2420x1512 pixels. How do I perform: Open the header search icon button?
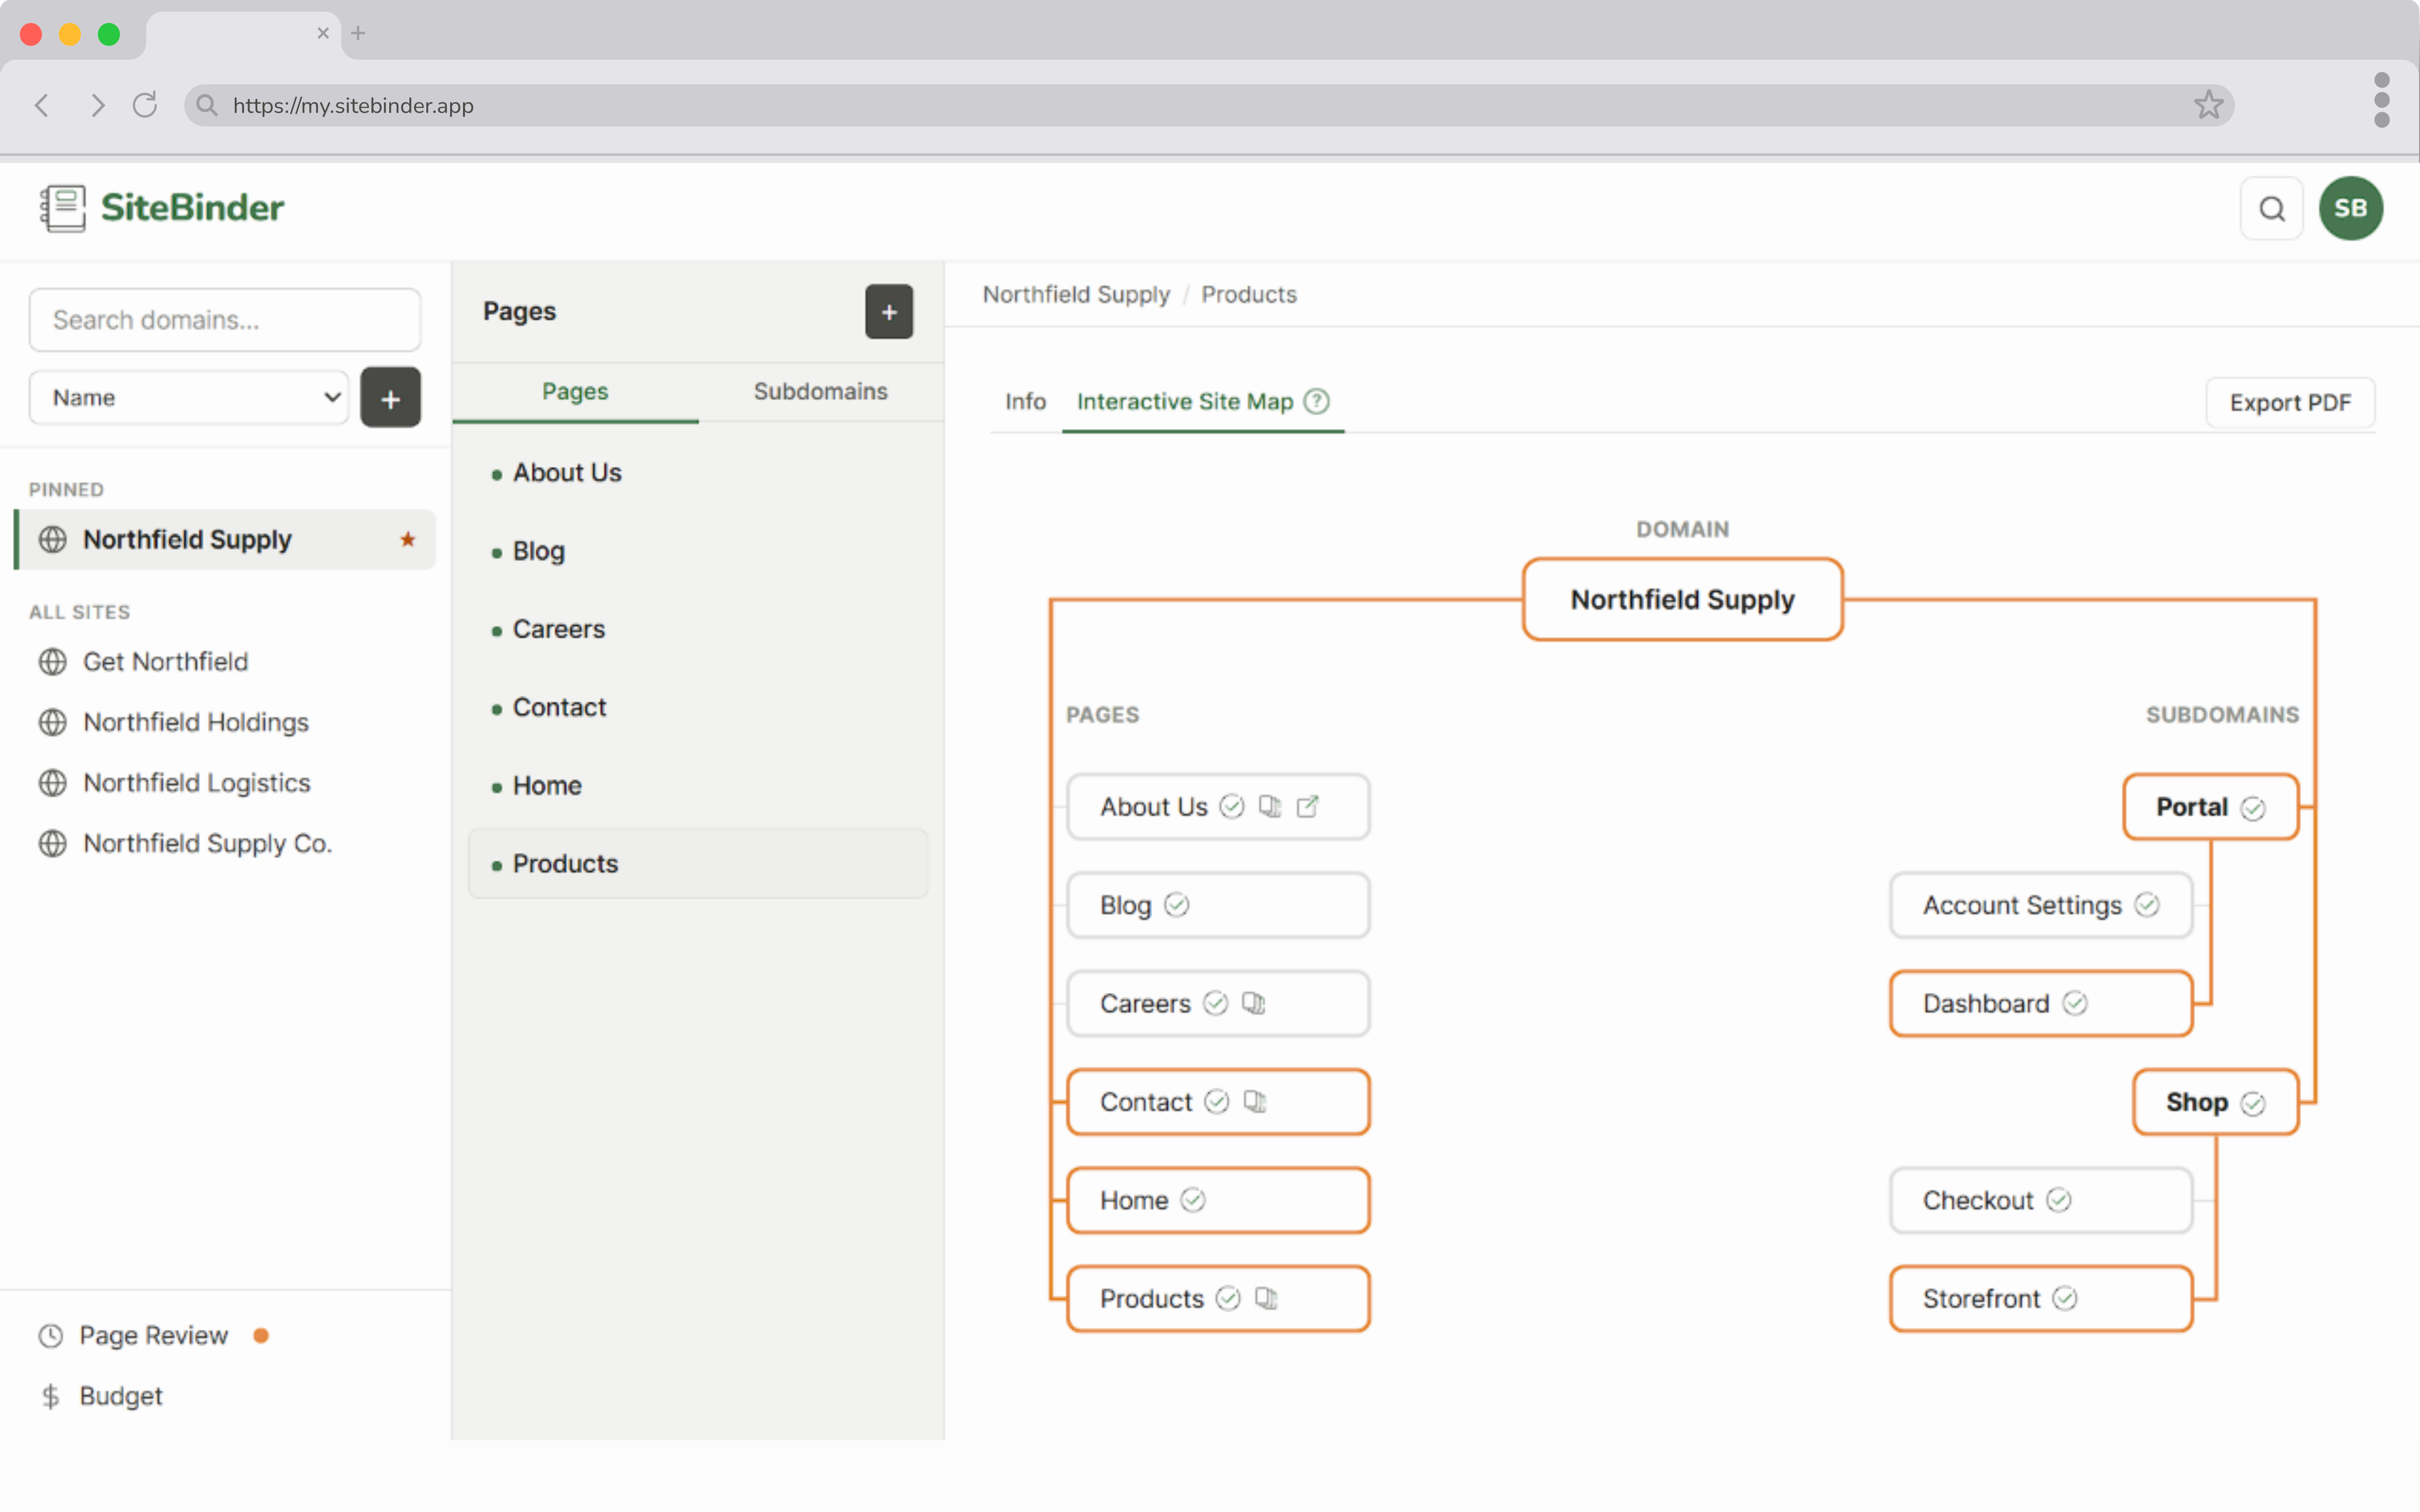[2272, 209]
